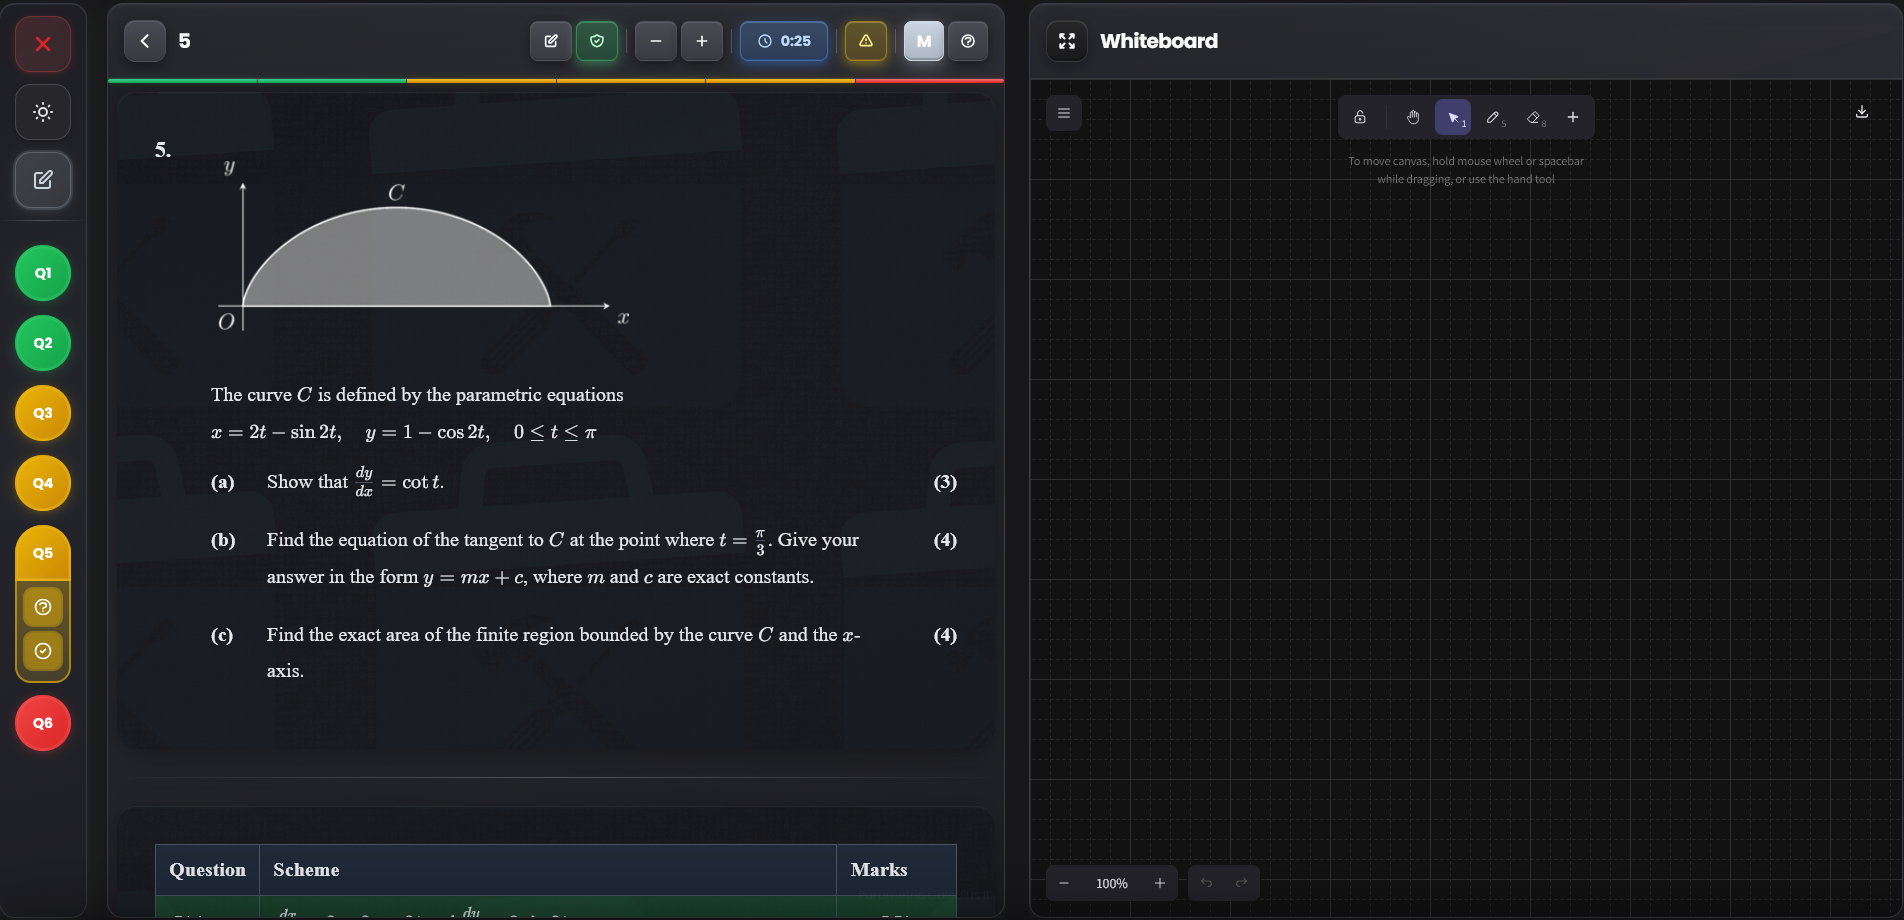This screenshot has height=920, width=1904.
Task: Toggle the yellow warning flag for this question
Action: point(865,41)
